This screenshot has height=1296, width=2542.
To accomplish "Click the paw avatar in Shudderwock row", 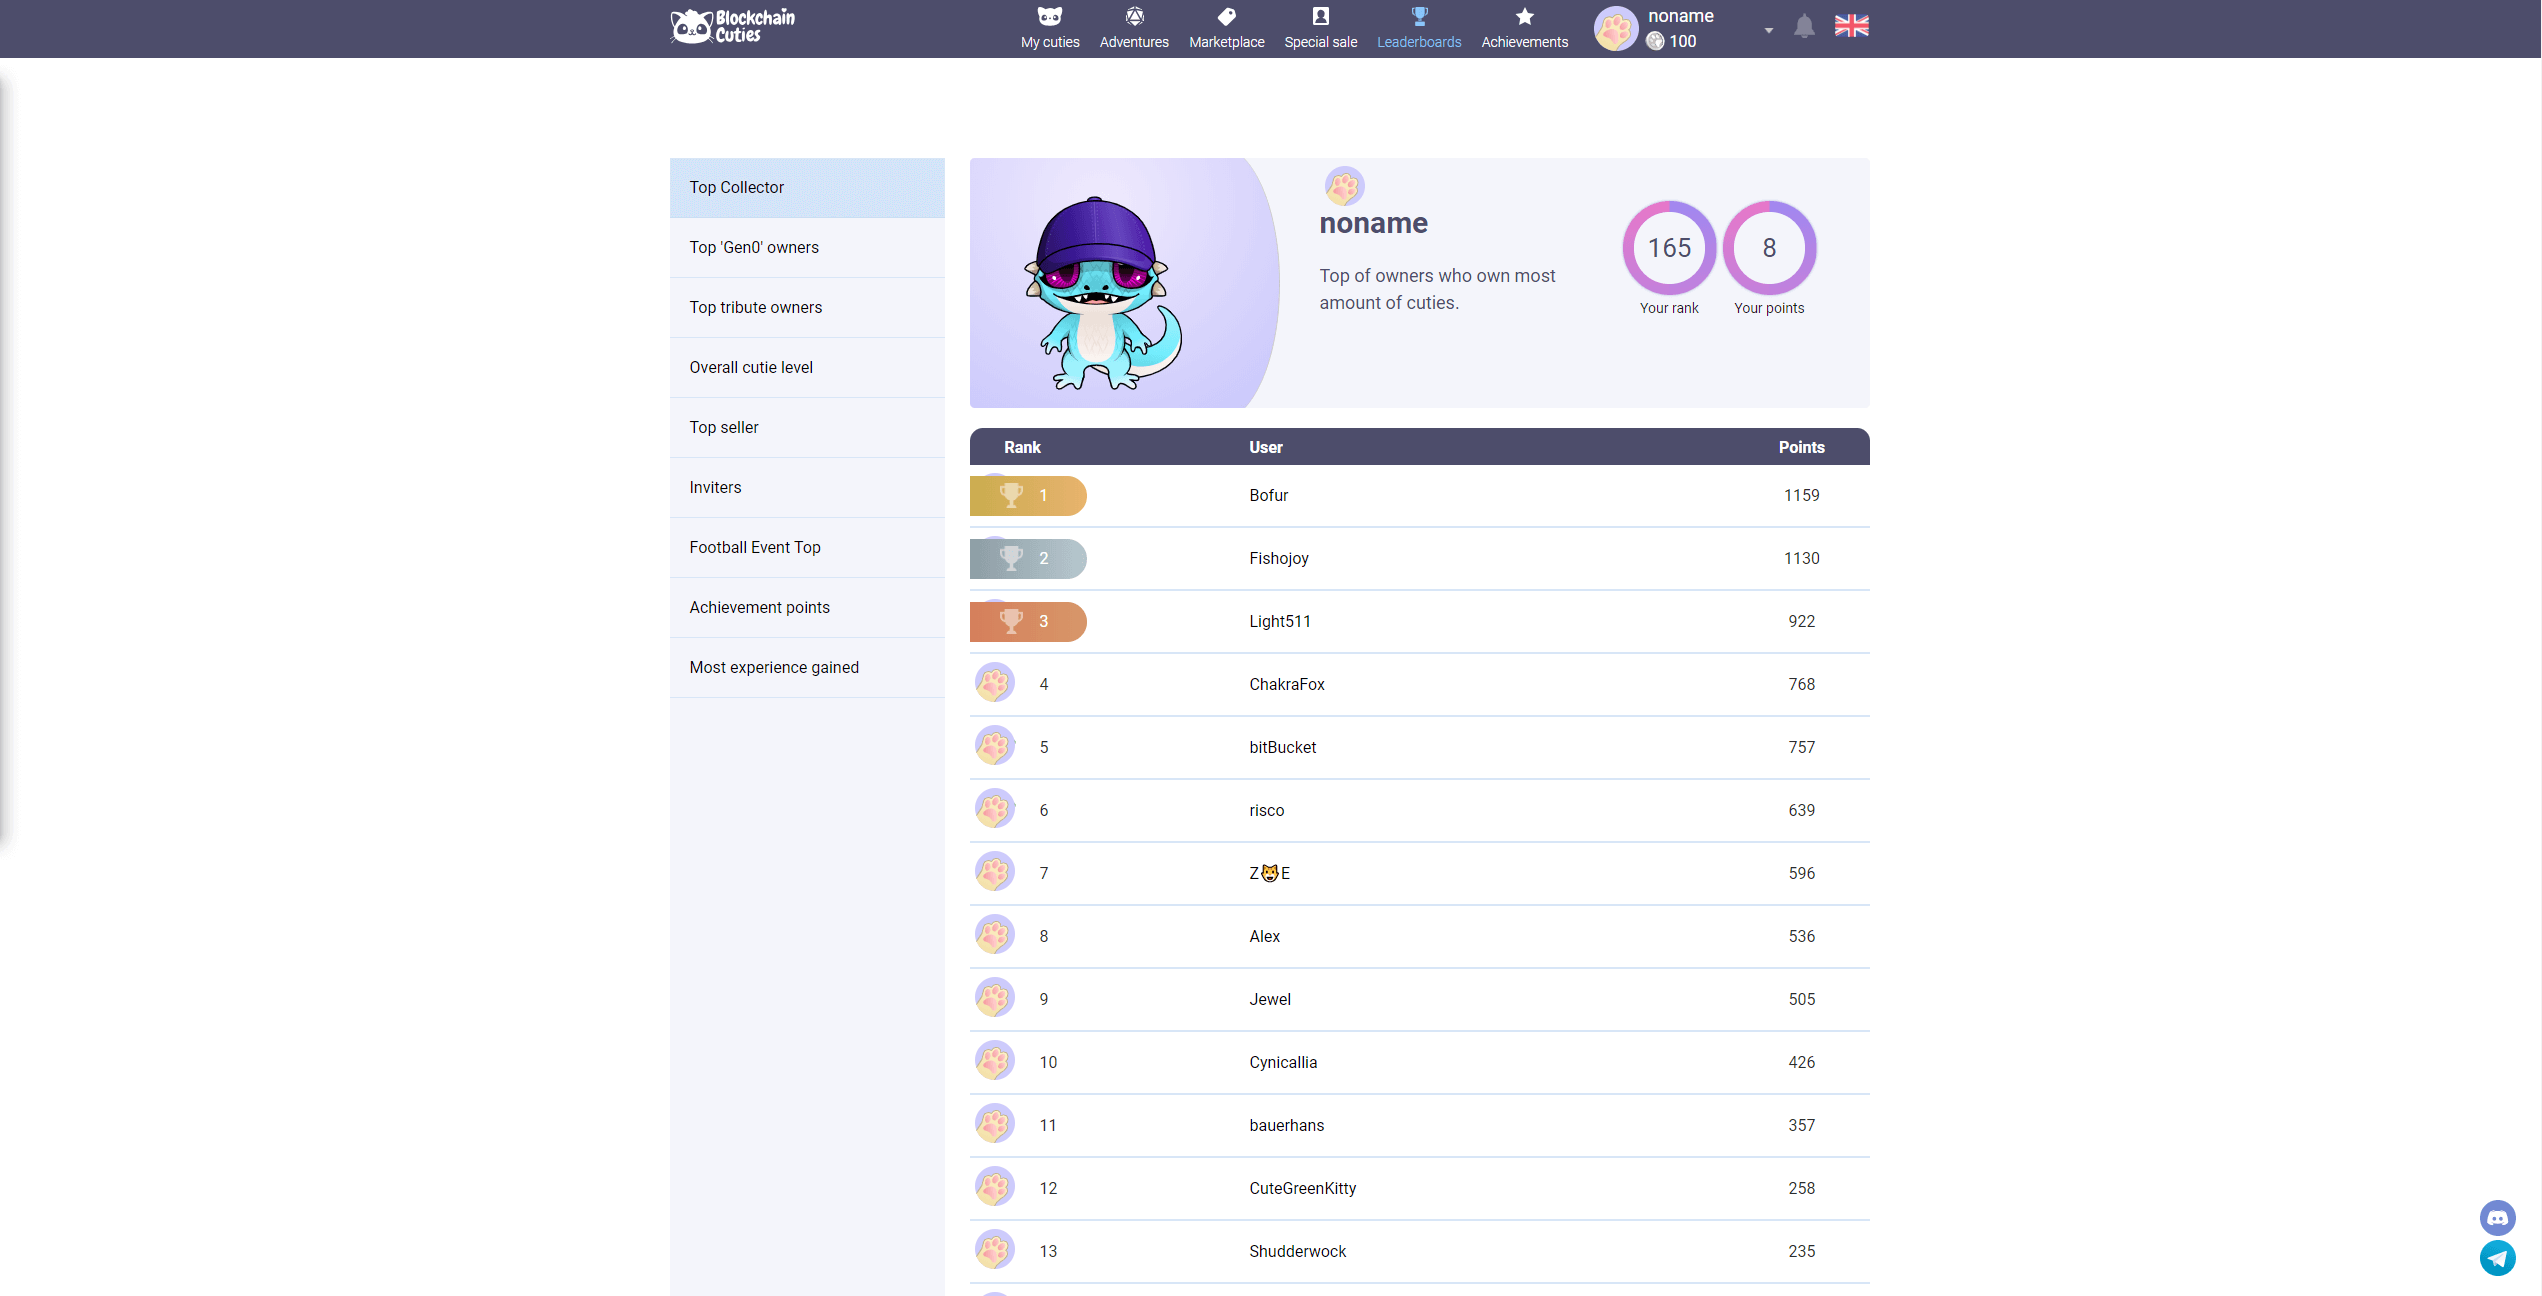I will [x=994, y=1250].
